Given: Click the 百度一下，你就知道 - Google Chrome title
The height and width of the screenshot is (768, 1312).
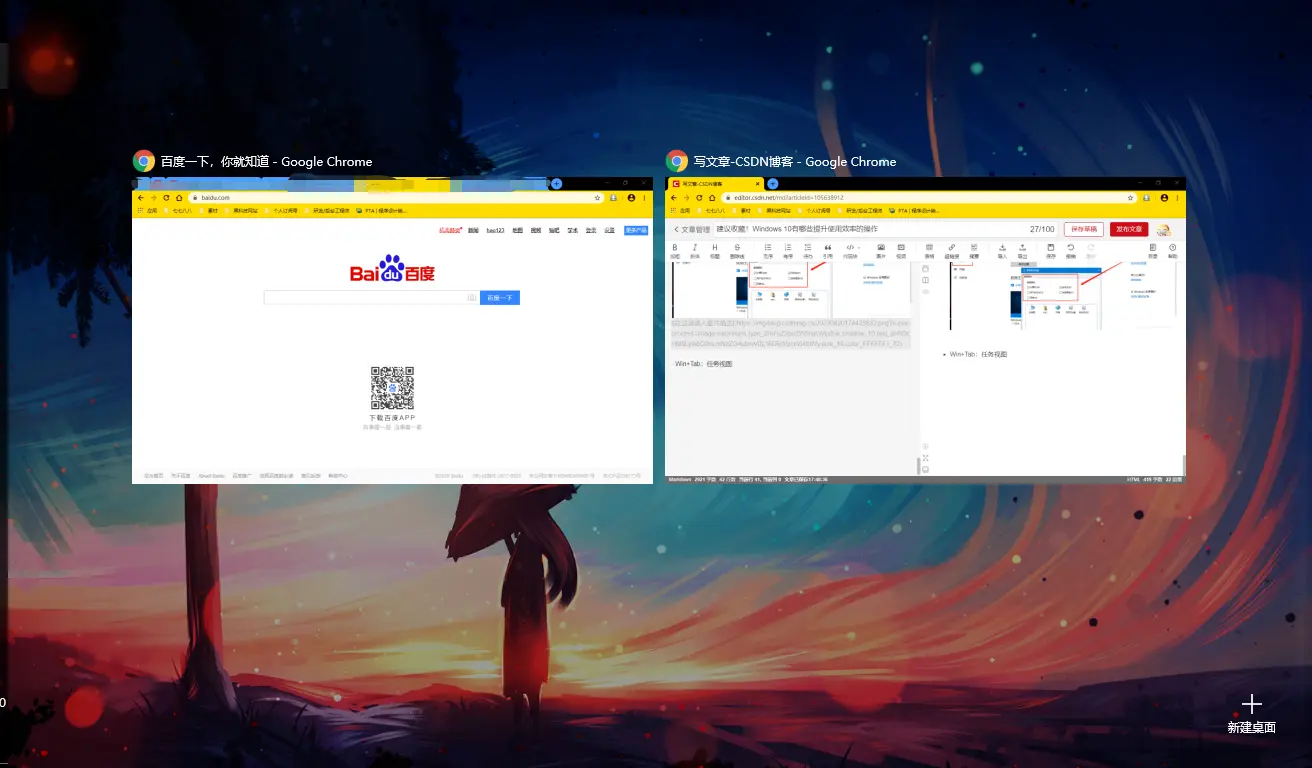Looking at the screenshot, I should pyautogui.click(x=266, y=161).
